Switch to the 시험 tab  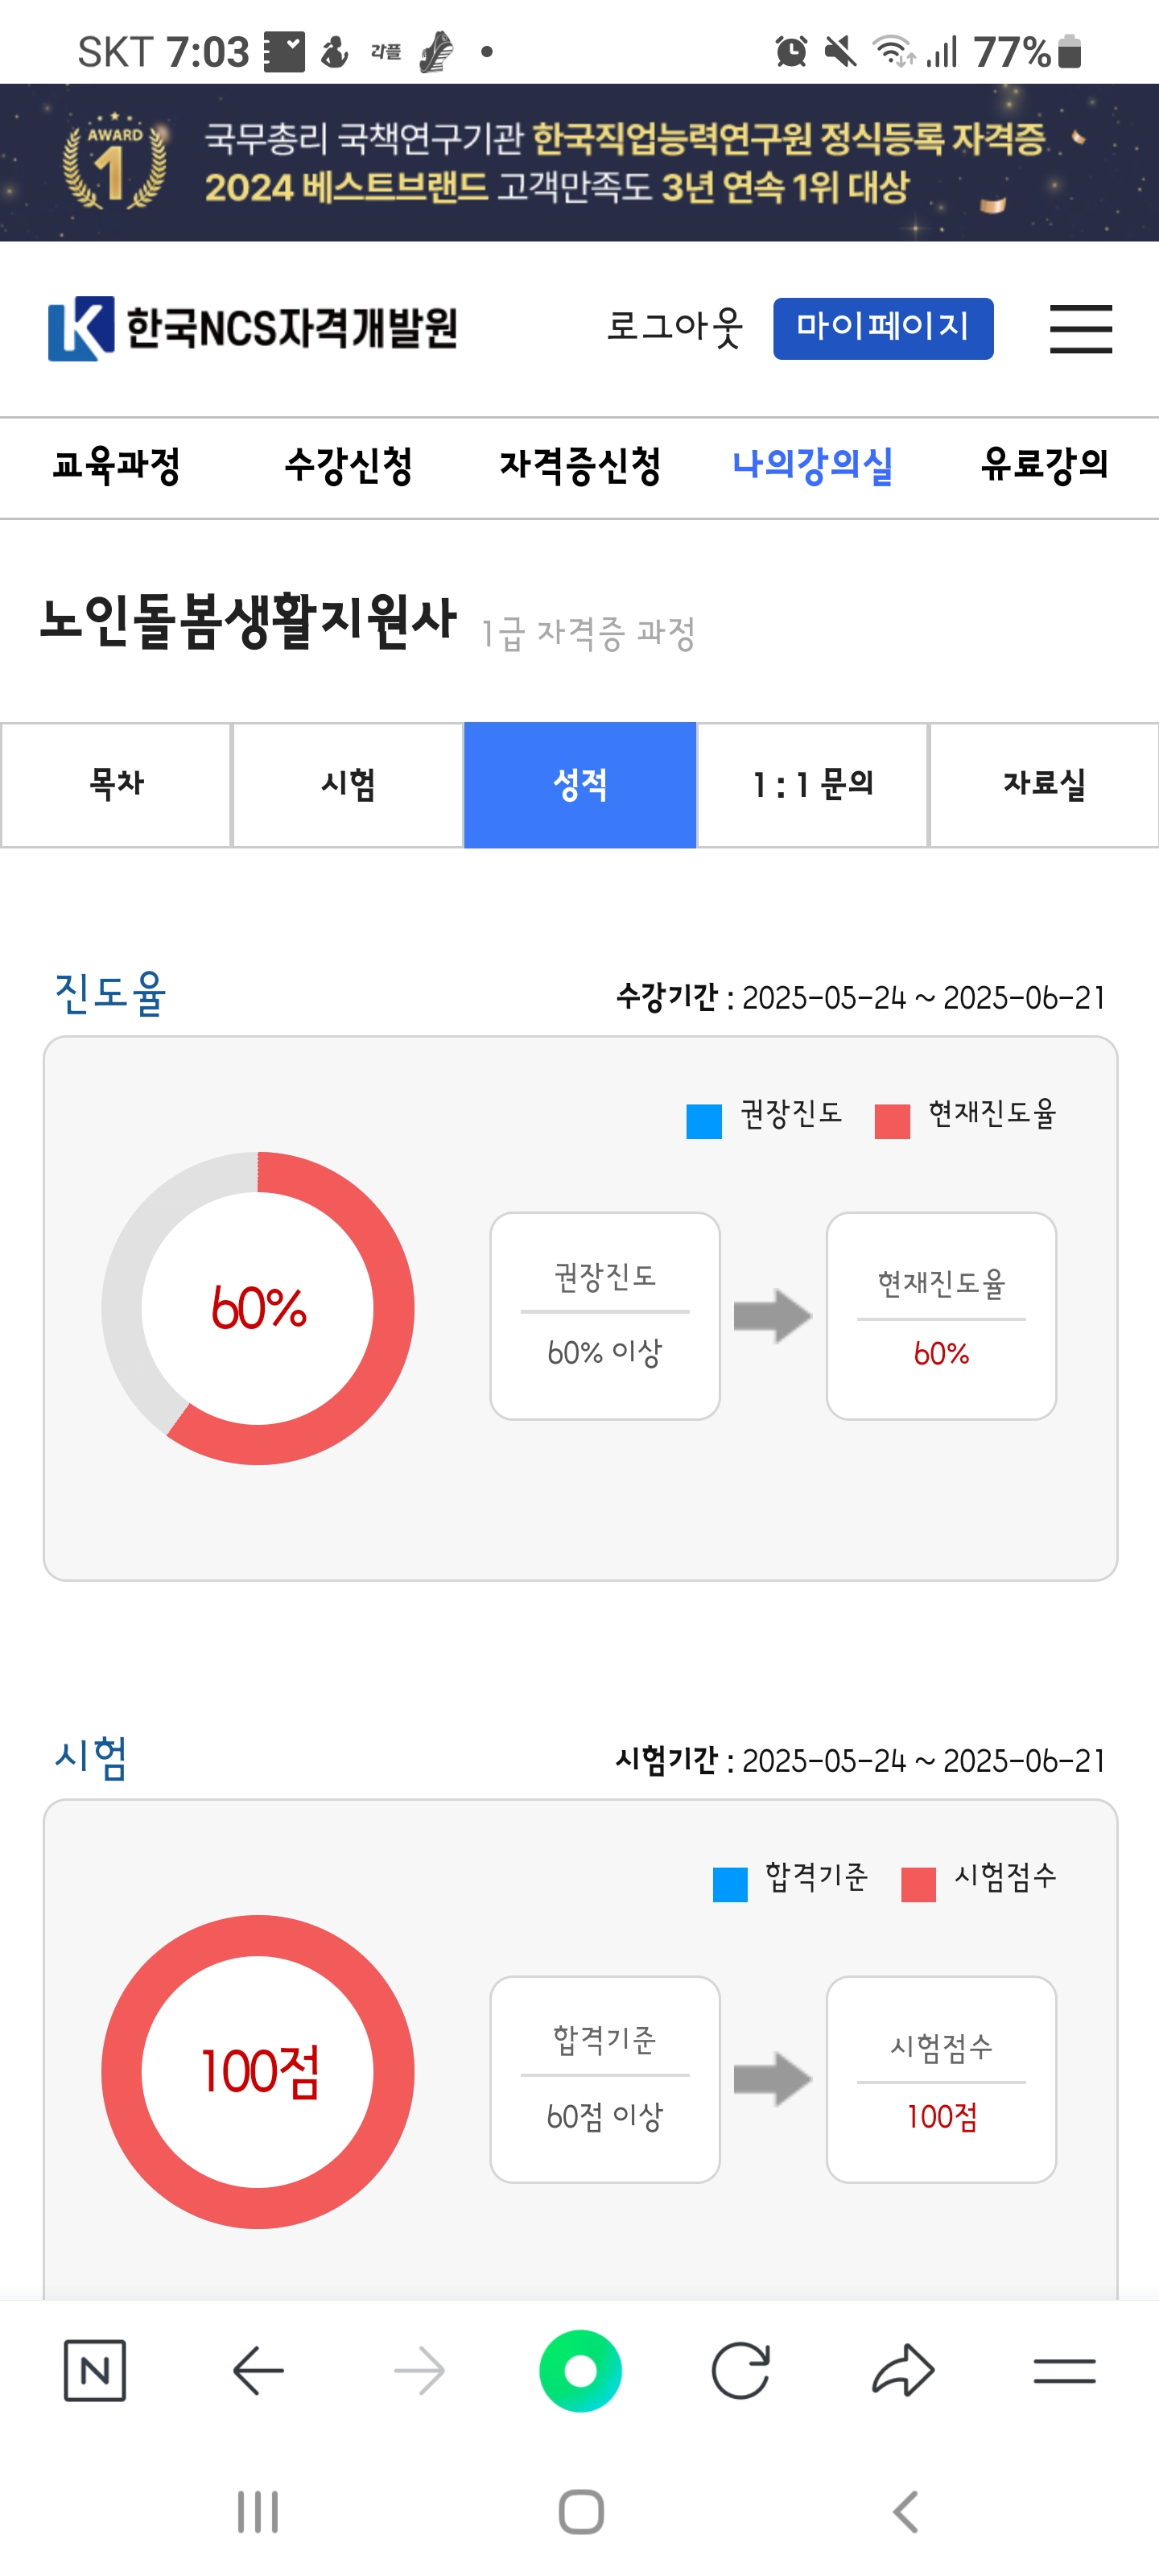click(x=348, y=785)
